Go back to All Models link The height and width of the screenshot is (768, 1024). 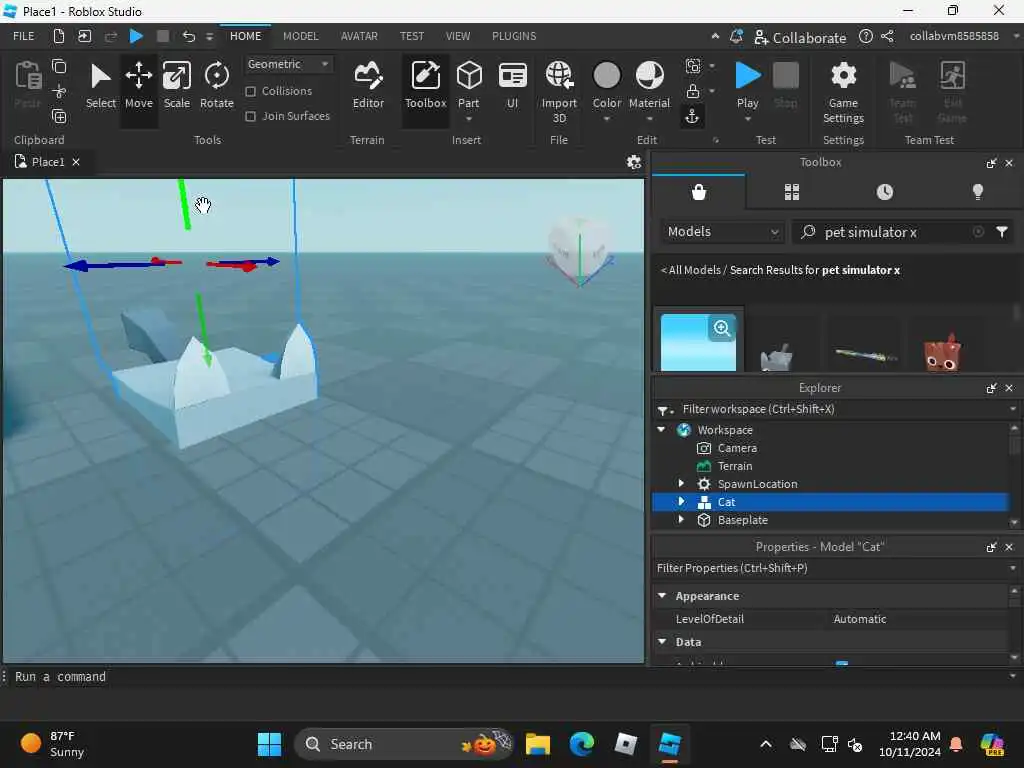(690, 270)
